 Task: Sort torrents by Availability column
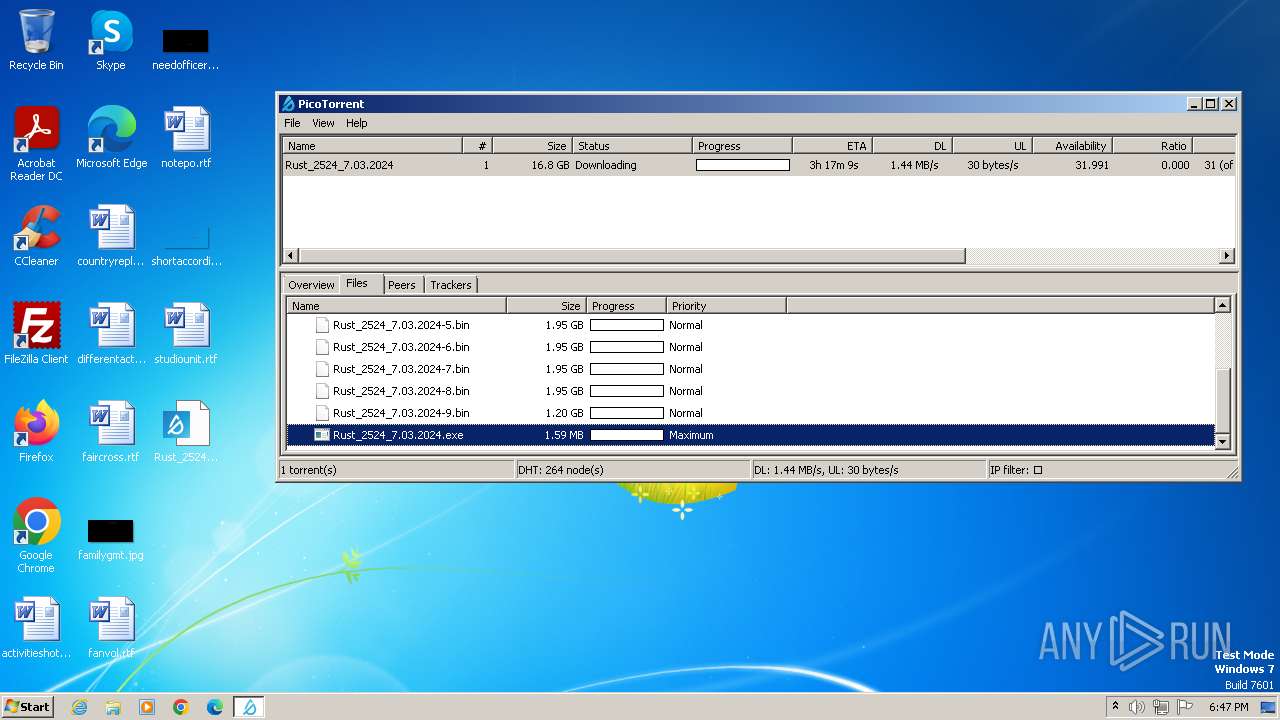click(x=1072, y=146)
